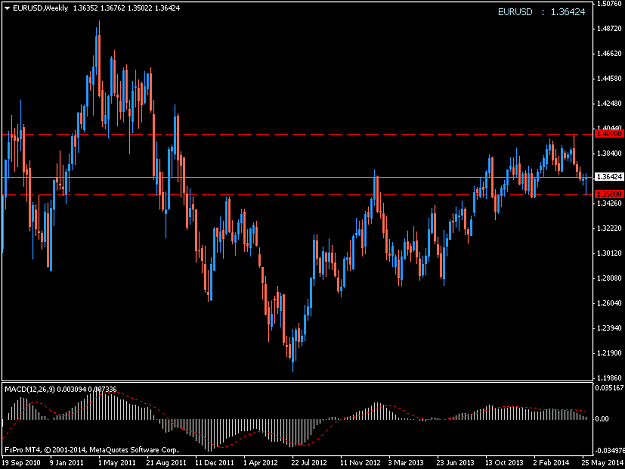Click the 1.38400 price axis value
625x469 pixels.
tap(609, 153)
